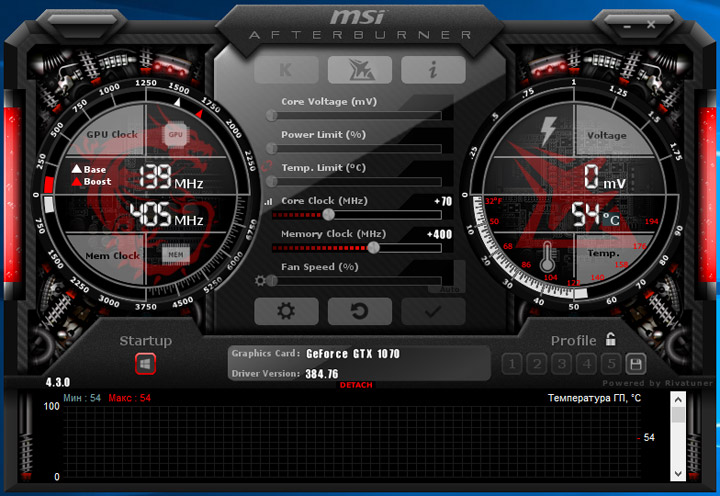The width and height of the screenshot is (720, 496).
Task: Select profile slot 4
Action: [x=586, y=364]
